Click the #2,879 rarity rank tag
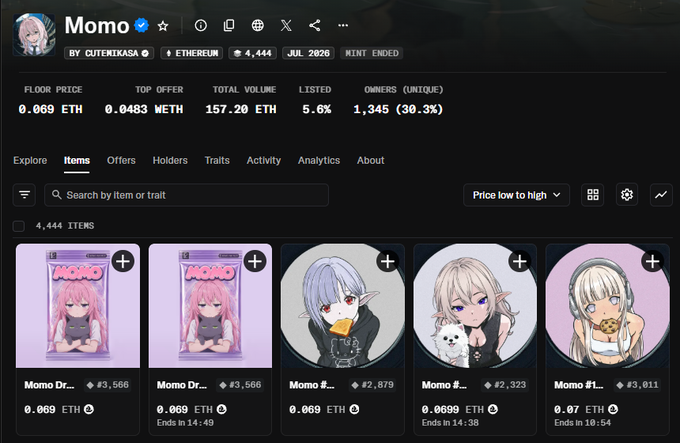This screenshot has height=443, width=680. pyautogui.click(x=373, y=385)
